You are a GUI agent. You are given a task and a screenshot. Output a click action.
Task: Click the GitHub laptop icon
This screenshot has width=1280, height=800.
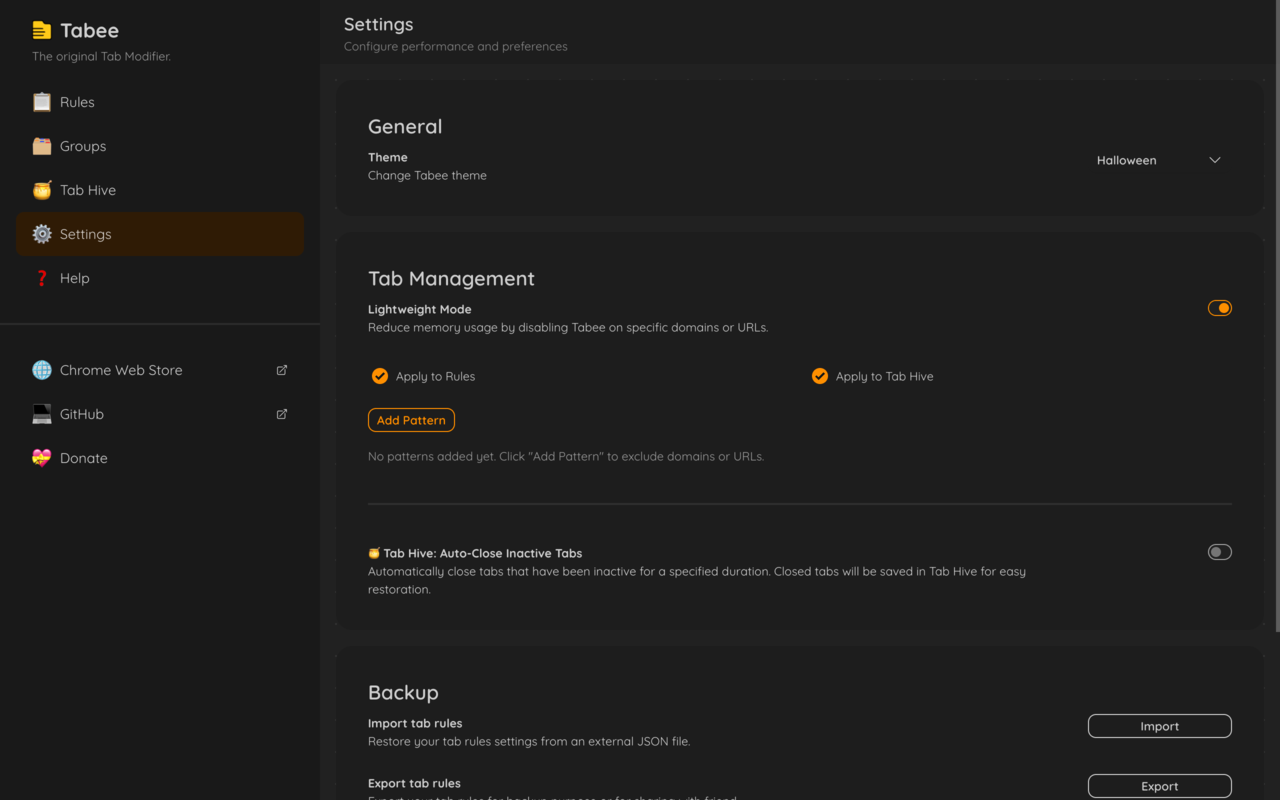point(42,414)
